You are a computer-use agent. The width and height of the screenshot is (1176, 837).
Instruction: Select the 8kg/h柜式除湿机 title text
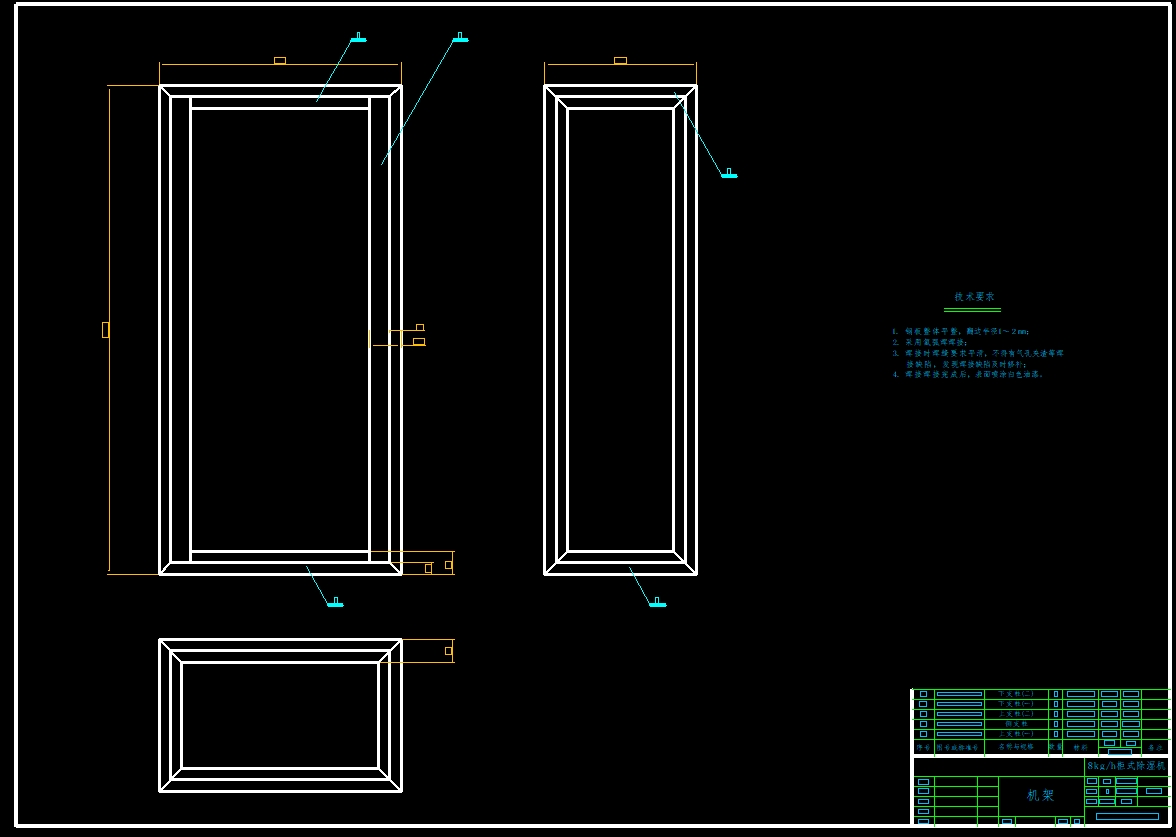(1126, 766)
